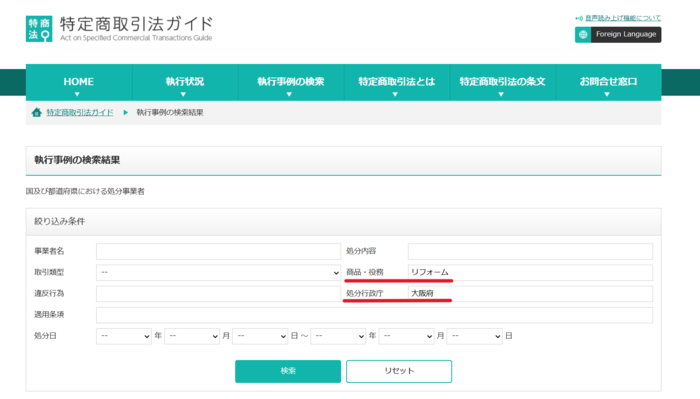Screen dimensions: 700x399
Task: Click the 国及び都道府県における処分事業者 text
Action: 85,191
